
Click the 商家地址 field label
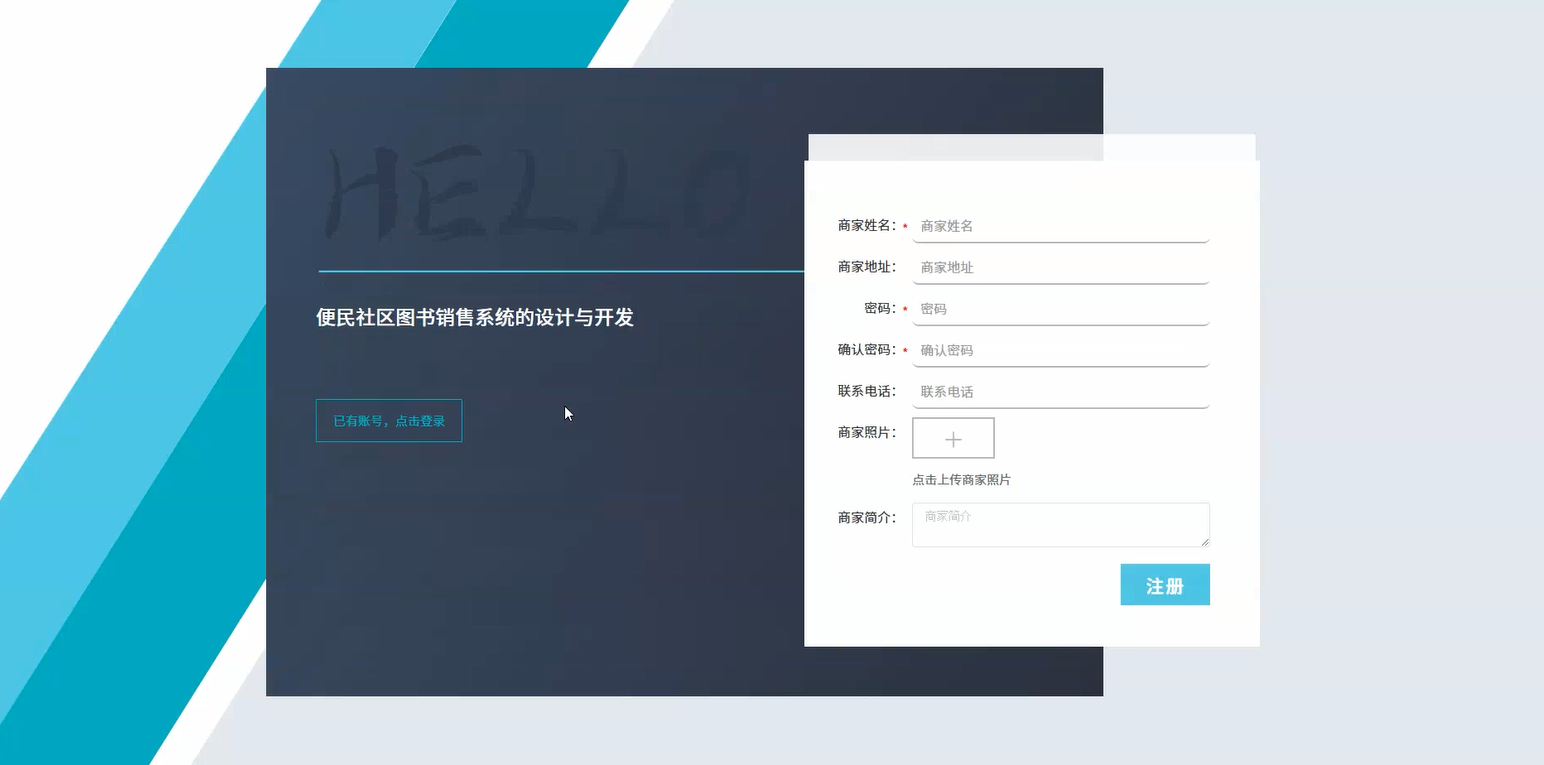click(865, 266)
